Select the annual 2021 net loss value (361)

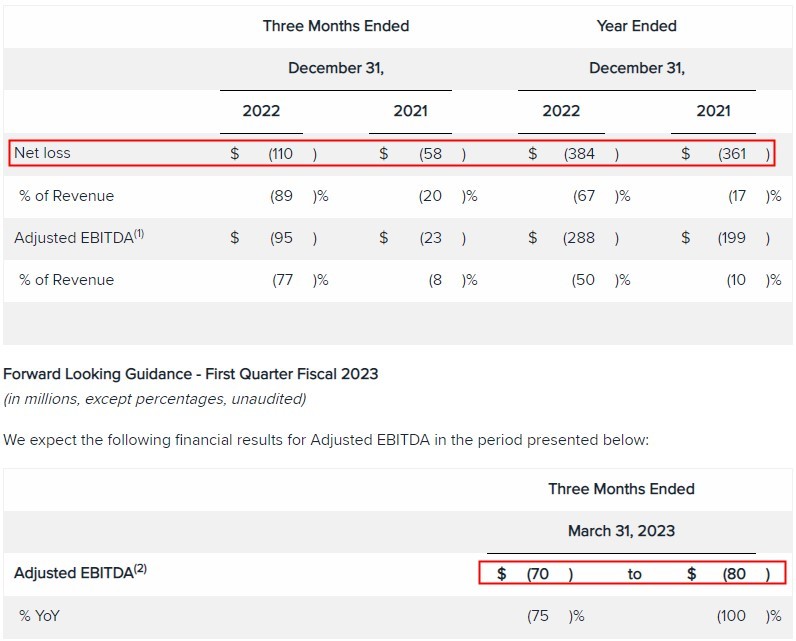pyautogui.click(x=733, y=154)
